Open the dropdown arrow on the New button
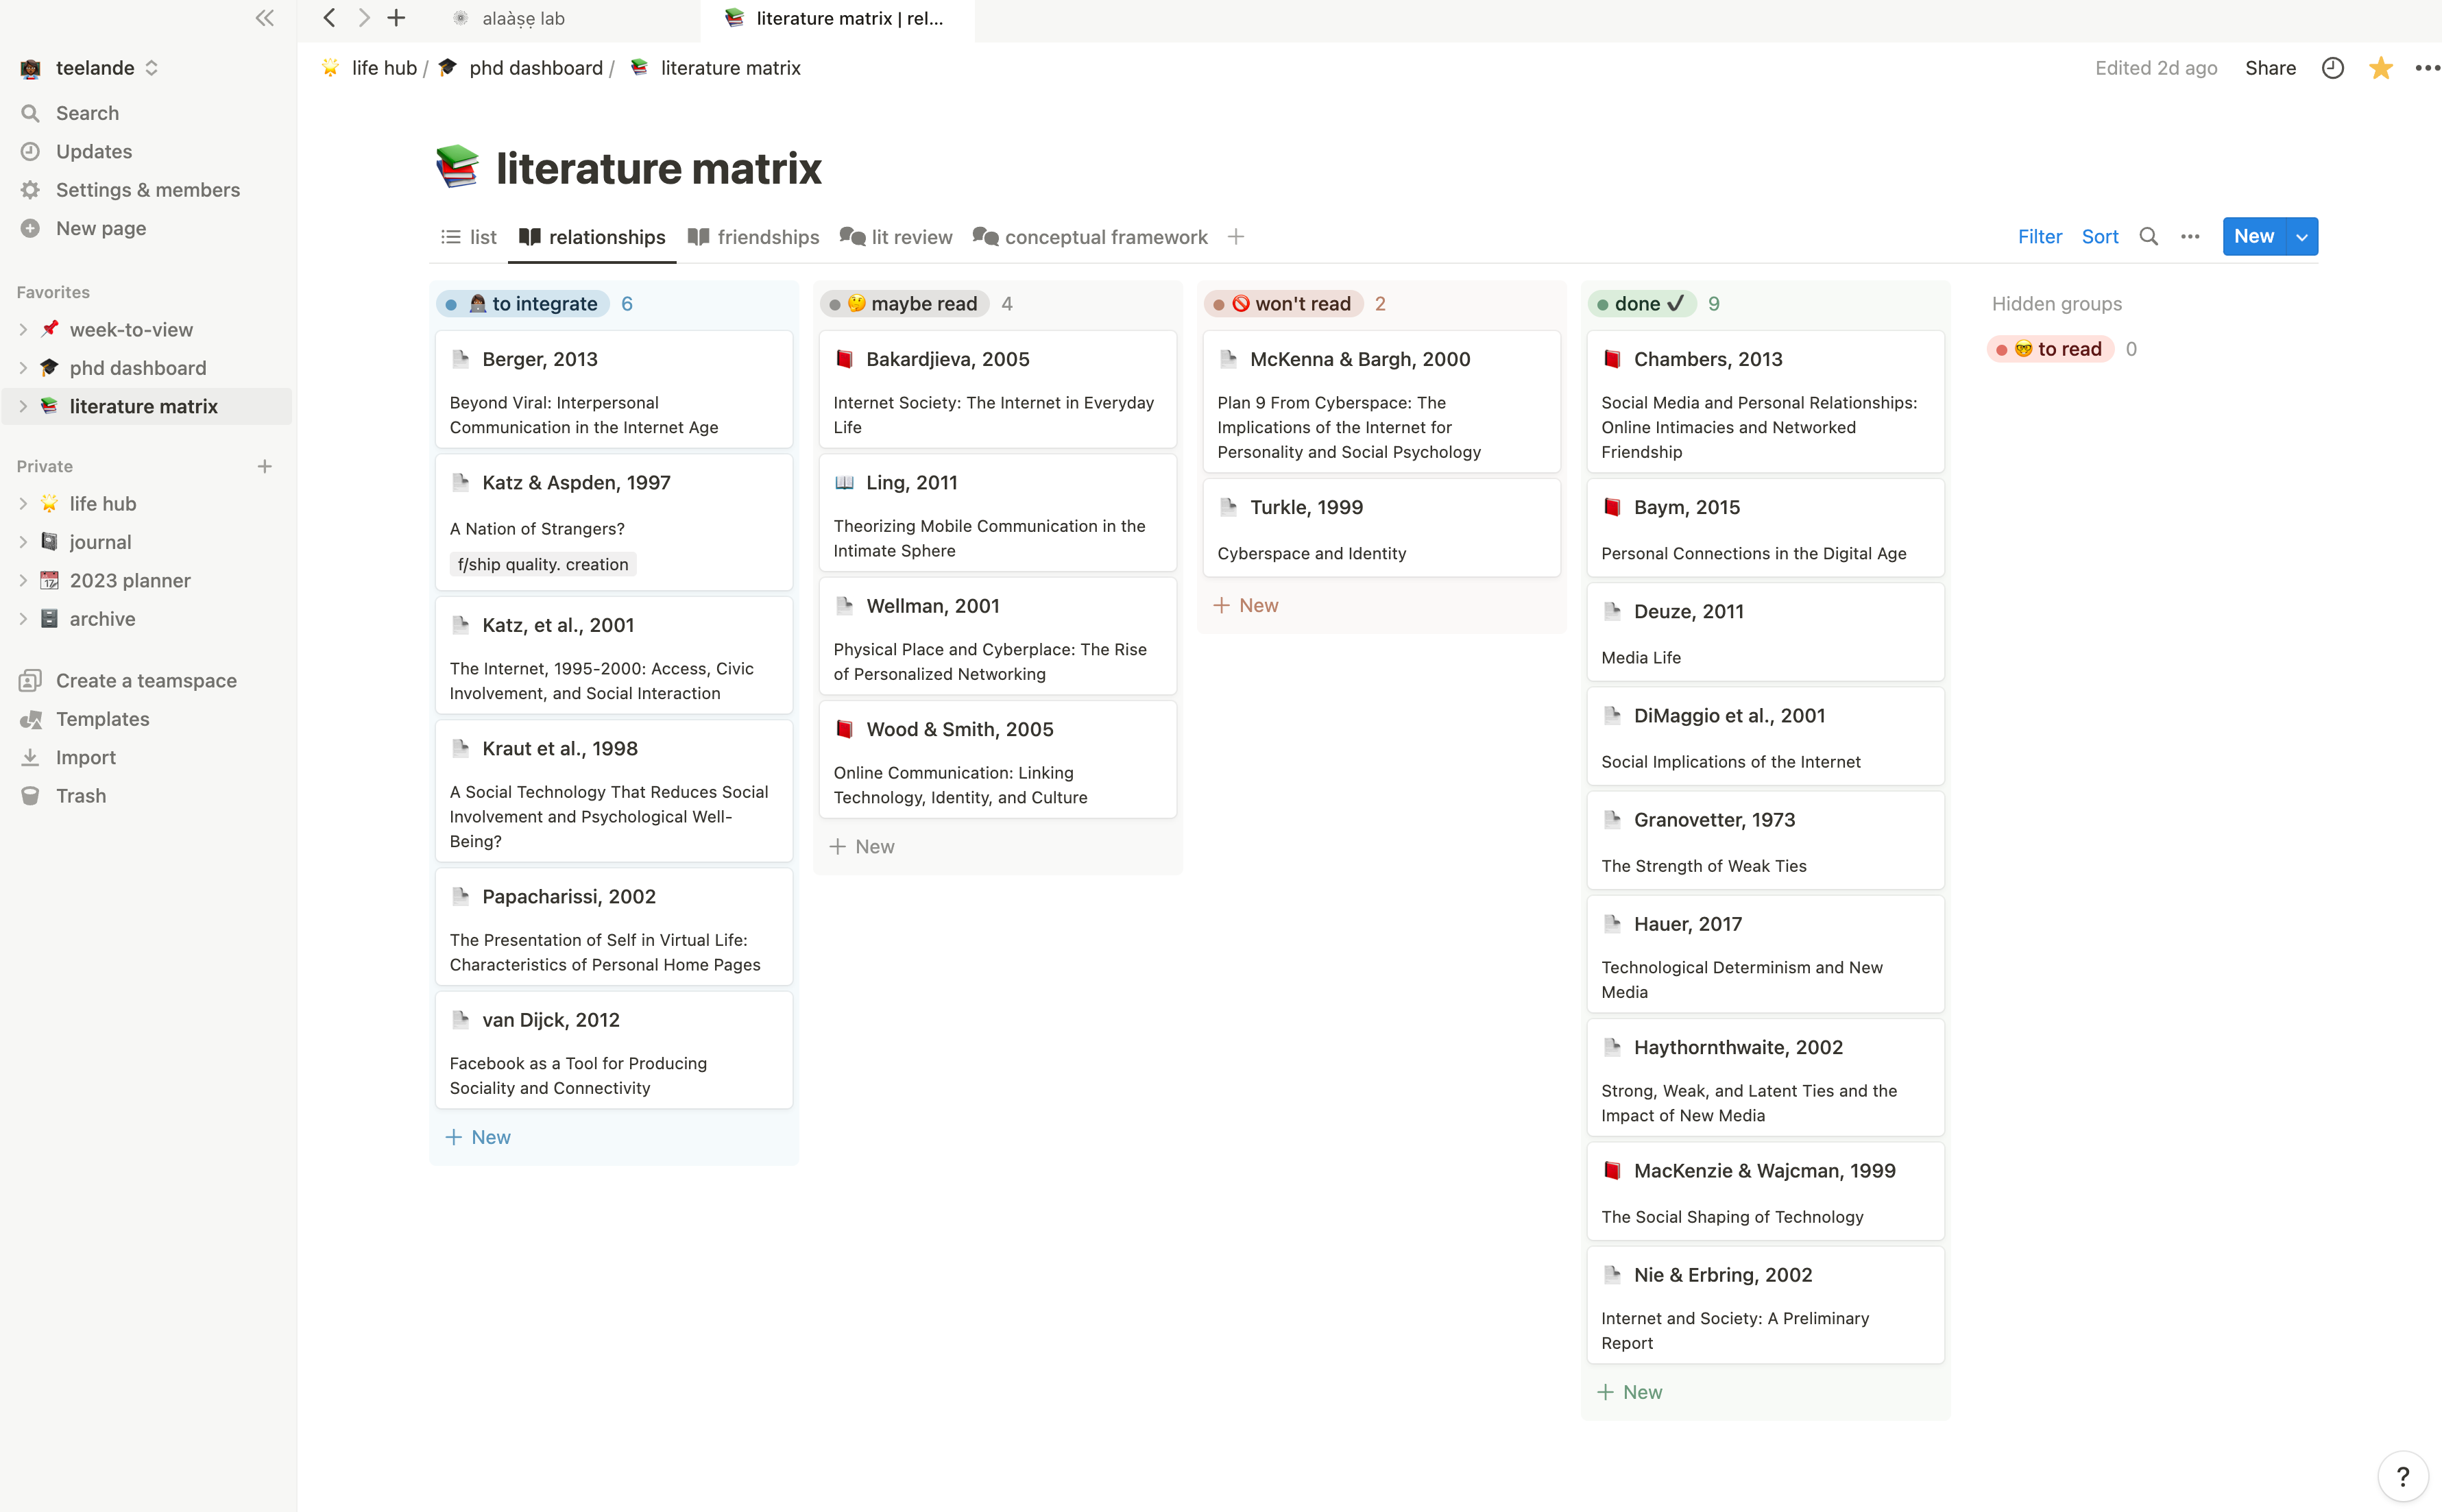Viewport: 2442px width, 1512px height. [x=2302, y=237]
